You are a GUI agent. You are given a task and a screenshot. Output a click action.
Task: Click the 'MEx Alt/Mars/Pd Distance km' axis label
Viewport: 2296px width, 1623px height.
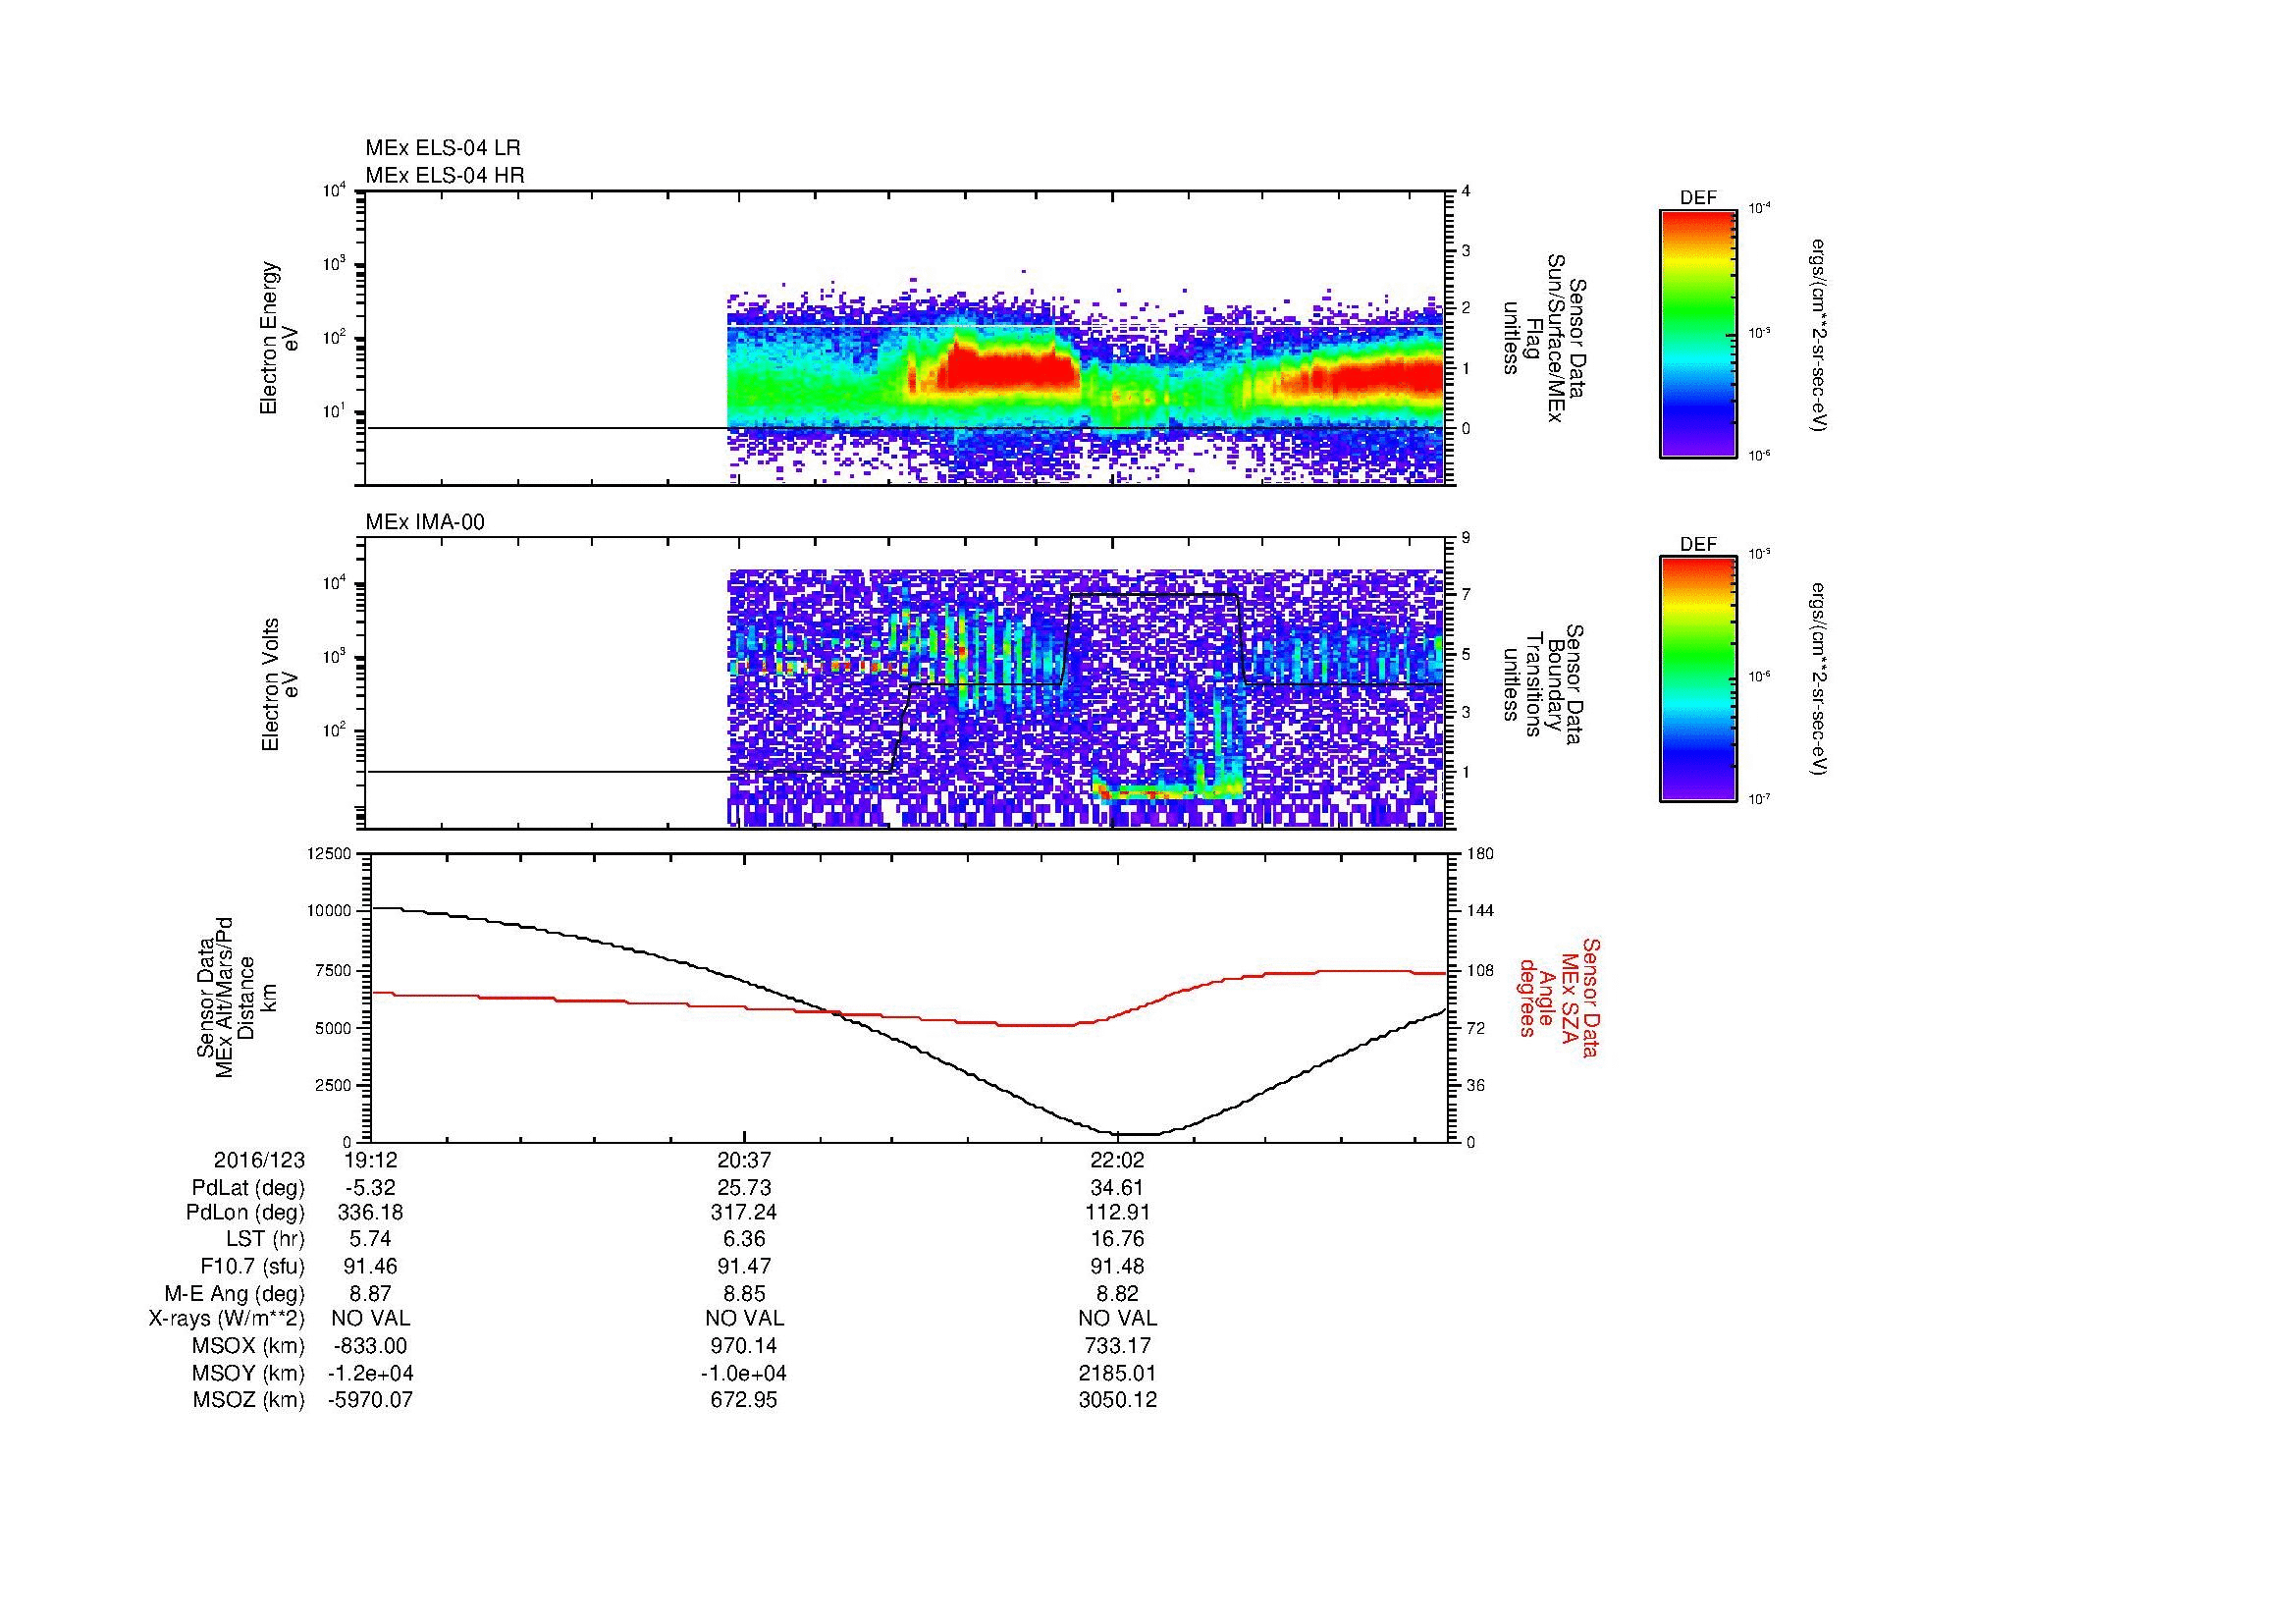point(239,997)
